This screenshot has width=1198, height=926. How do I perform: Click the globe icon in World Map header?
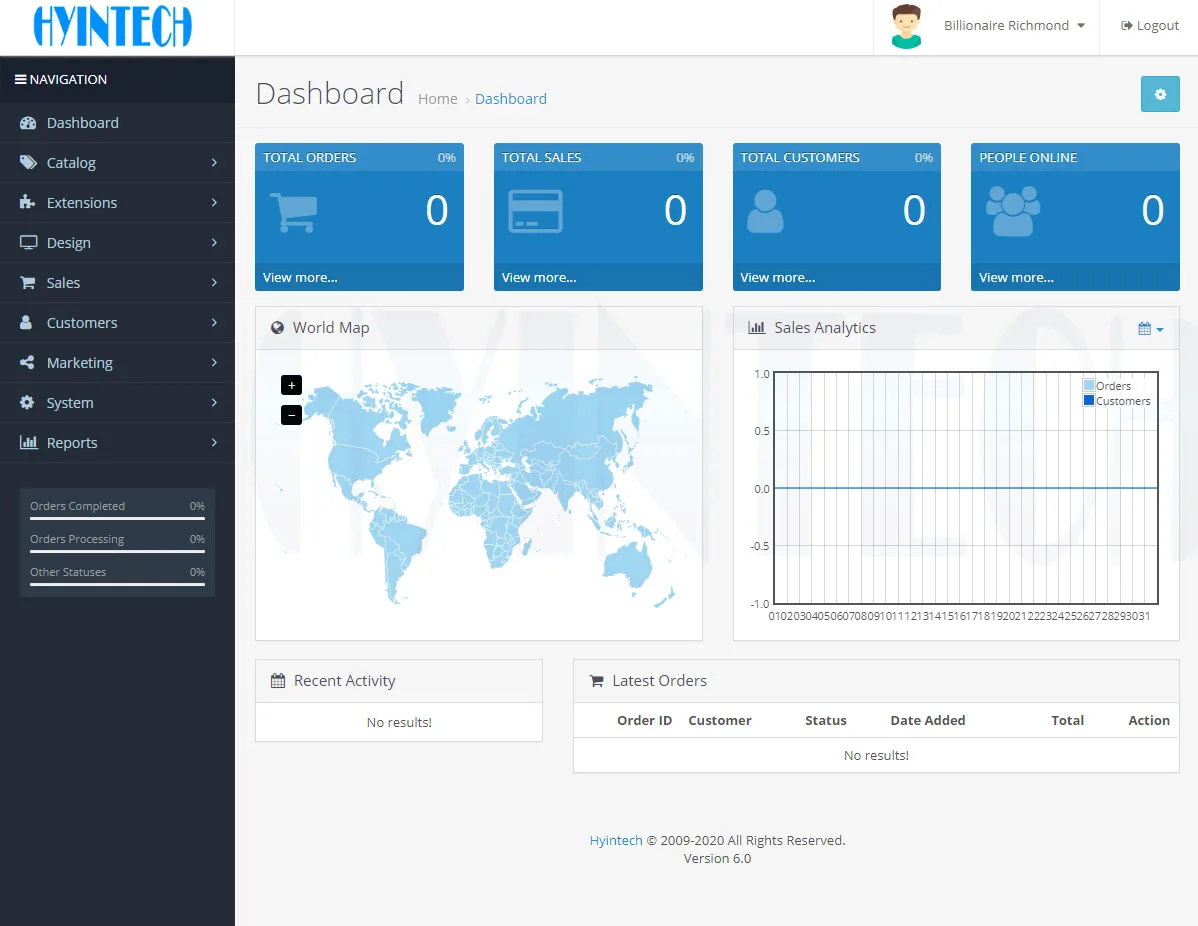pos(277,327)
